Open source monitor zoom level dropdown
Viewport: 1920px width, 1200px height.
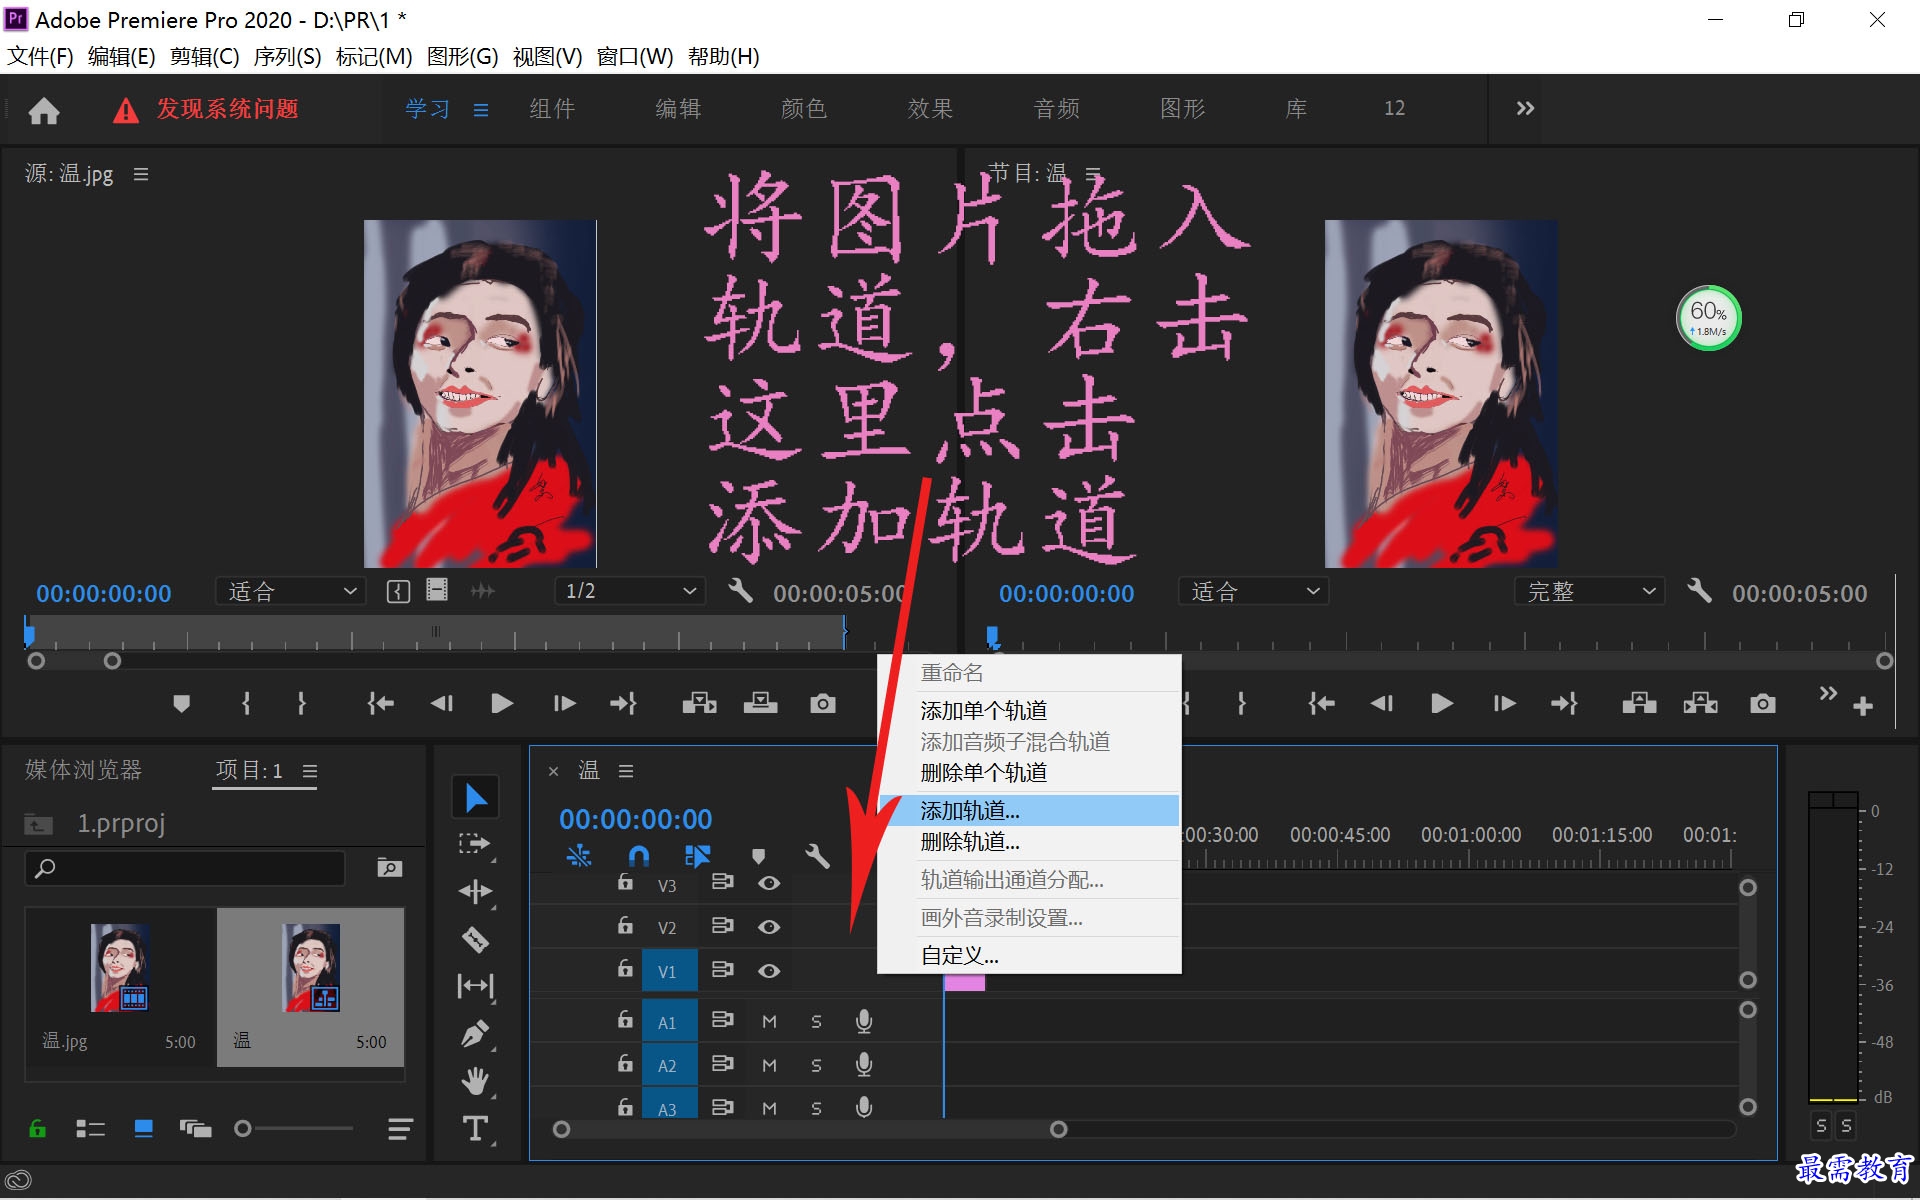[x=290, y=591]
